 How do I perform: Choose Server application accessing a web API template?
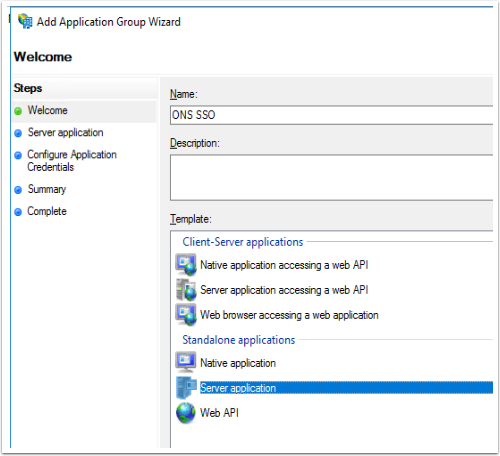tap(284, 290)
